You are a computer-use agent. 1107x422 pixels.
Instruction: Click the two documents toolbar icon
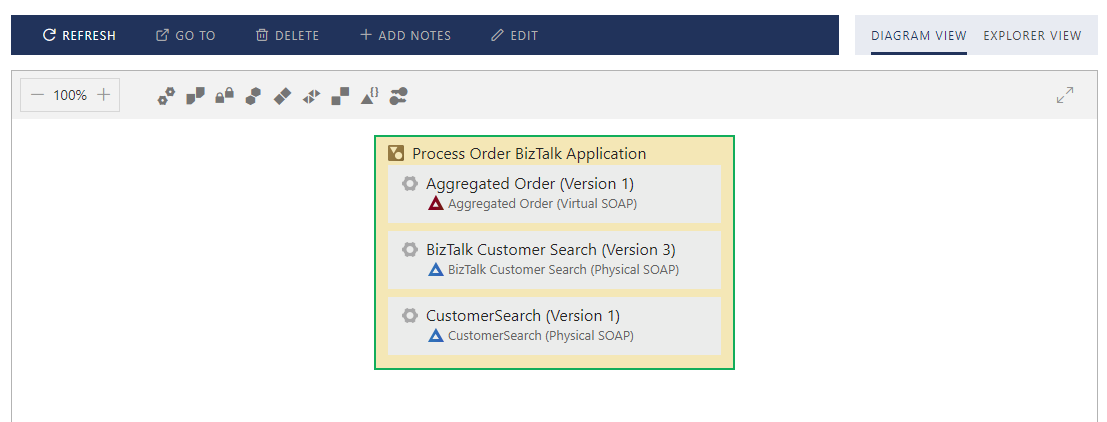(196, 96)
